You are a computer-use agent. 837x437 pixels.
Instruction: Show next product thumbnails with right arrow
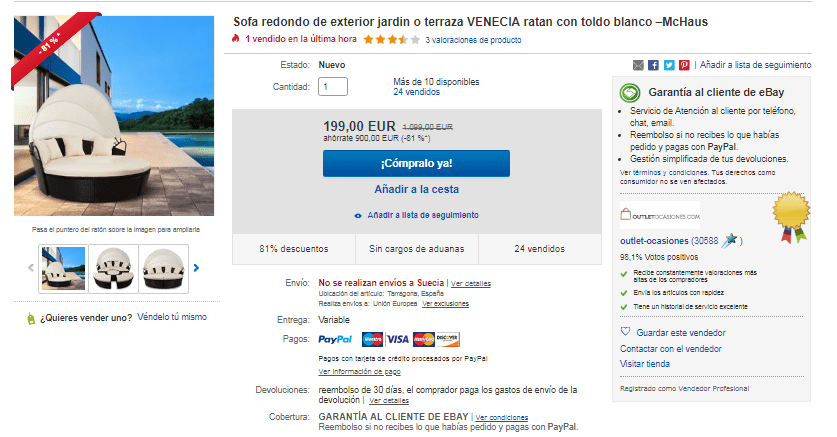click(x=196, y=268)
